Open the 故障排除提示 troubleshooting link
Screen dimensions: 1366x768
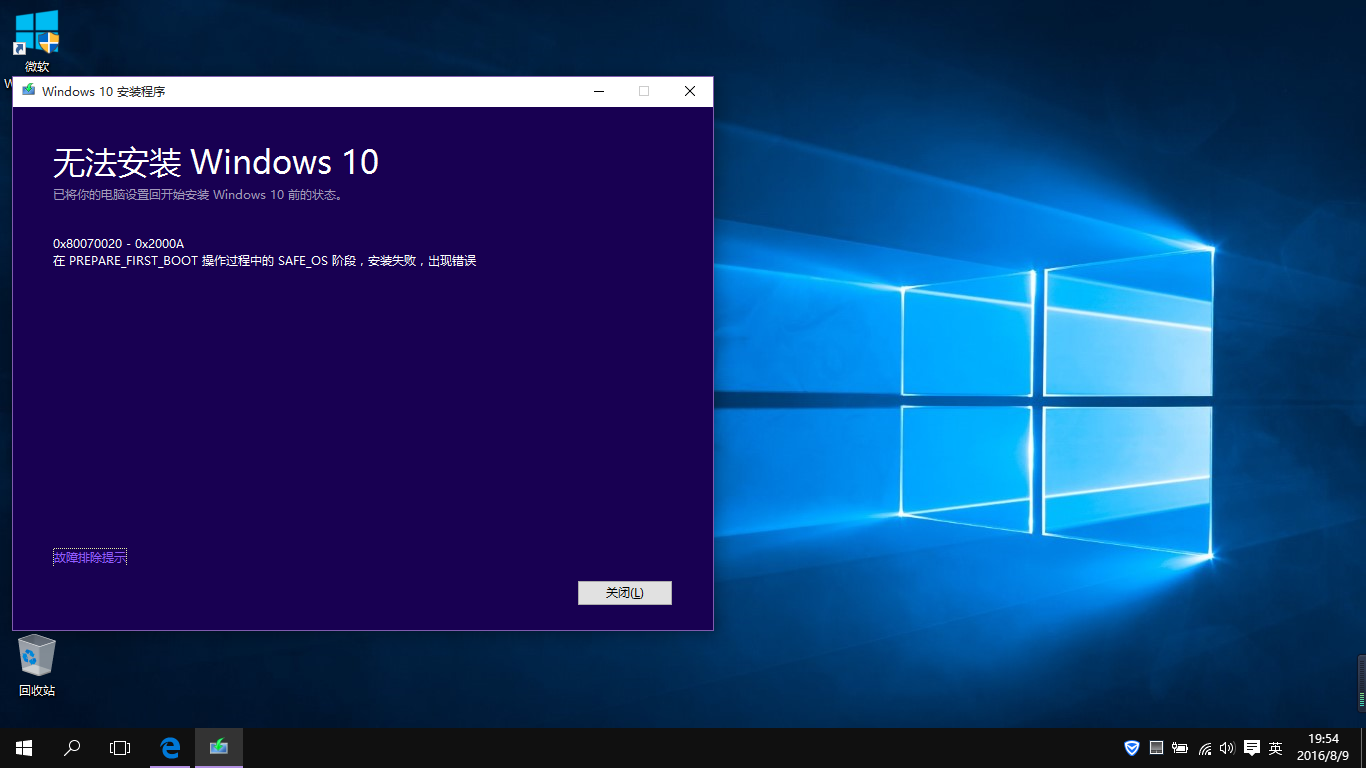pyautogui.click(x=90, y=558)
